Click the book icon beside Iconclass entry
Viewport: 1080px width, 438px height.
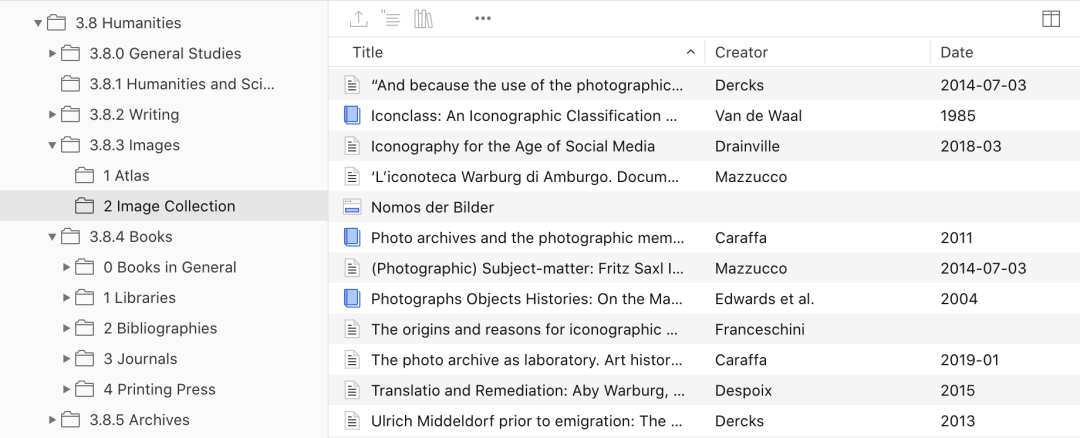click(x=351, y=116)
